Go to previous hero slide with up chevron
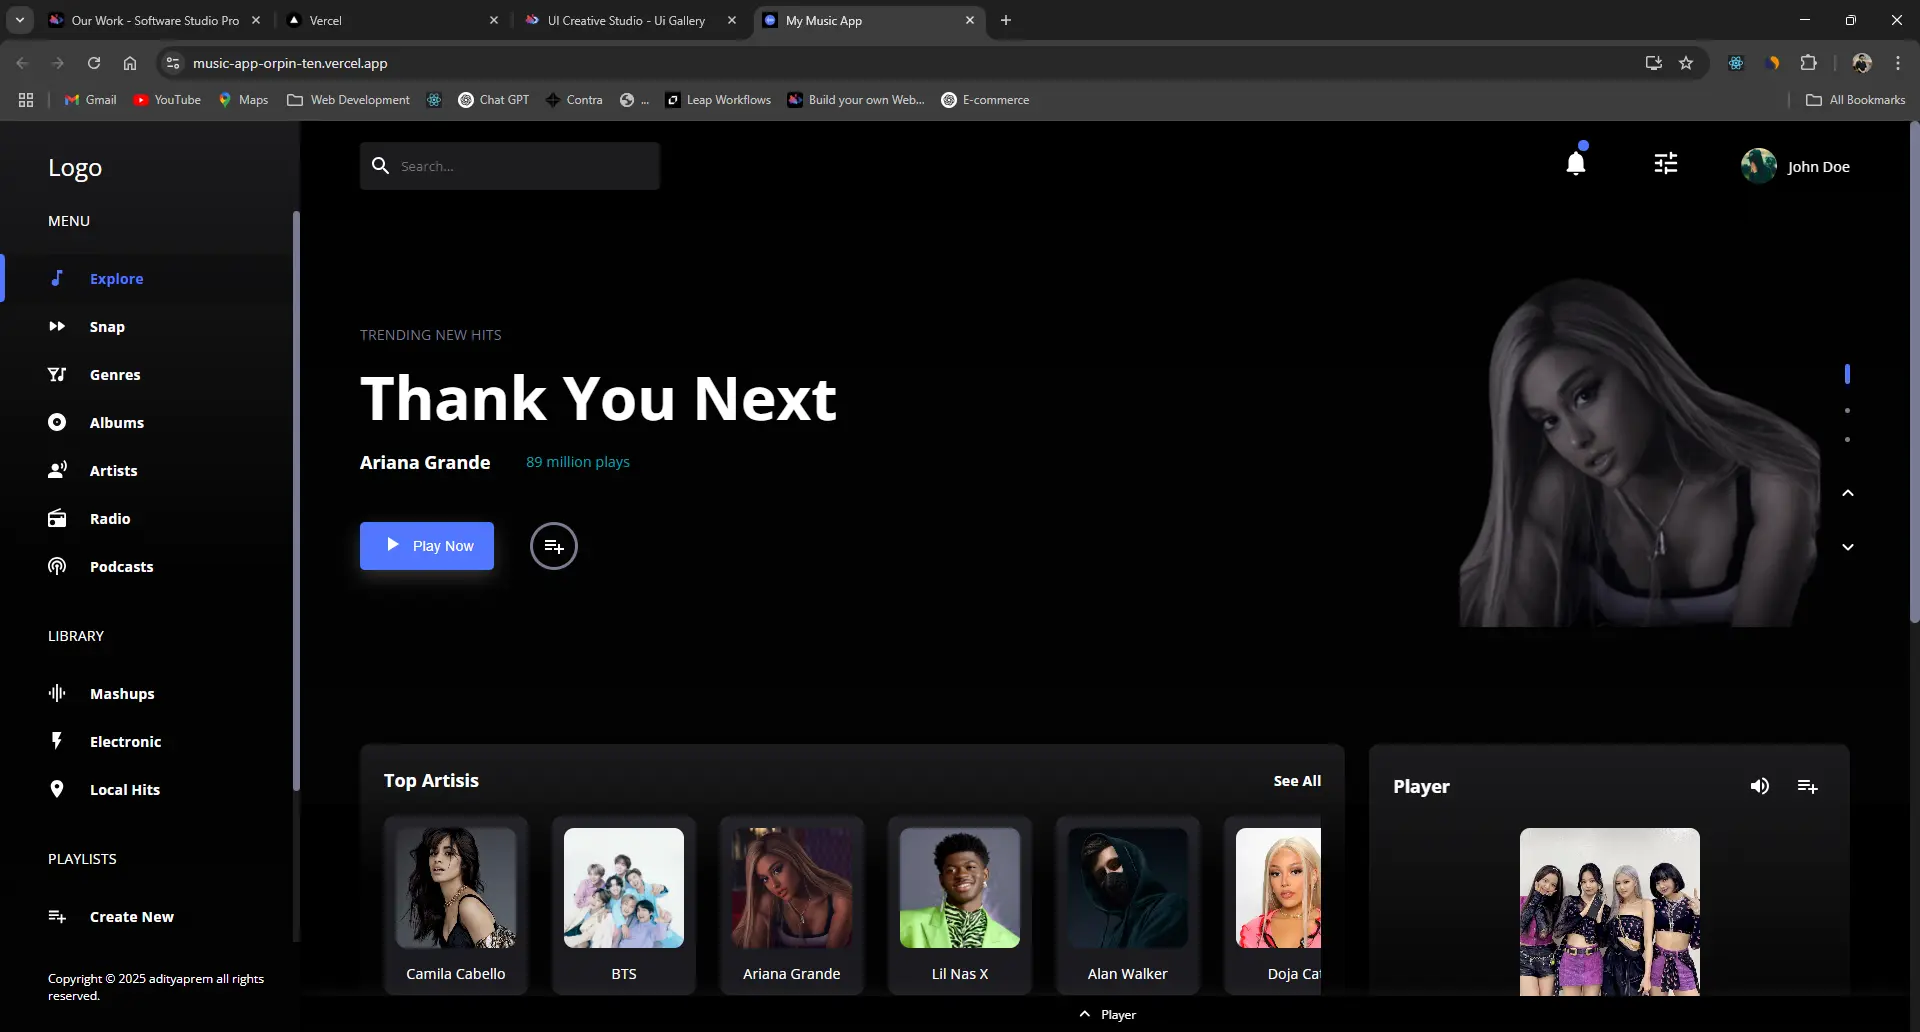 point(1848,493)
